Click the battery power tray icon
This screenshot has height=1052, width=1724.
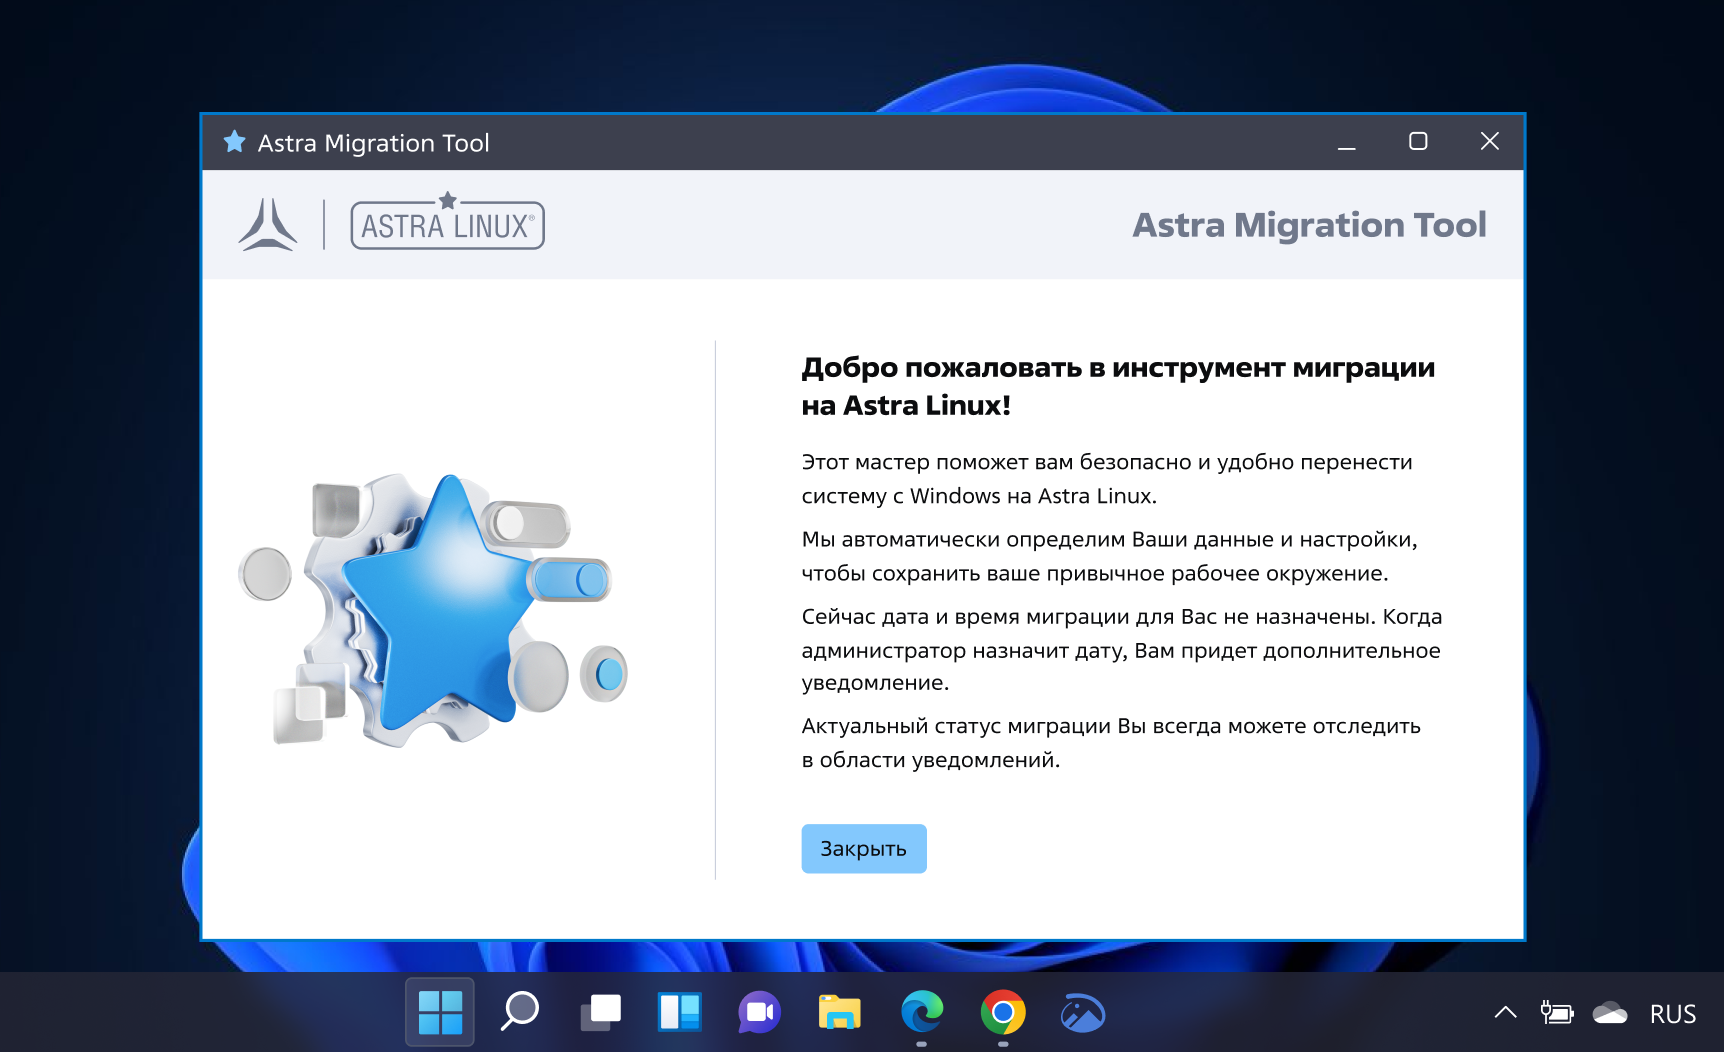coord(1556,1013)
